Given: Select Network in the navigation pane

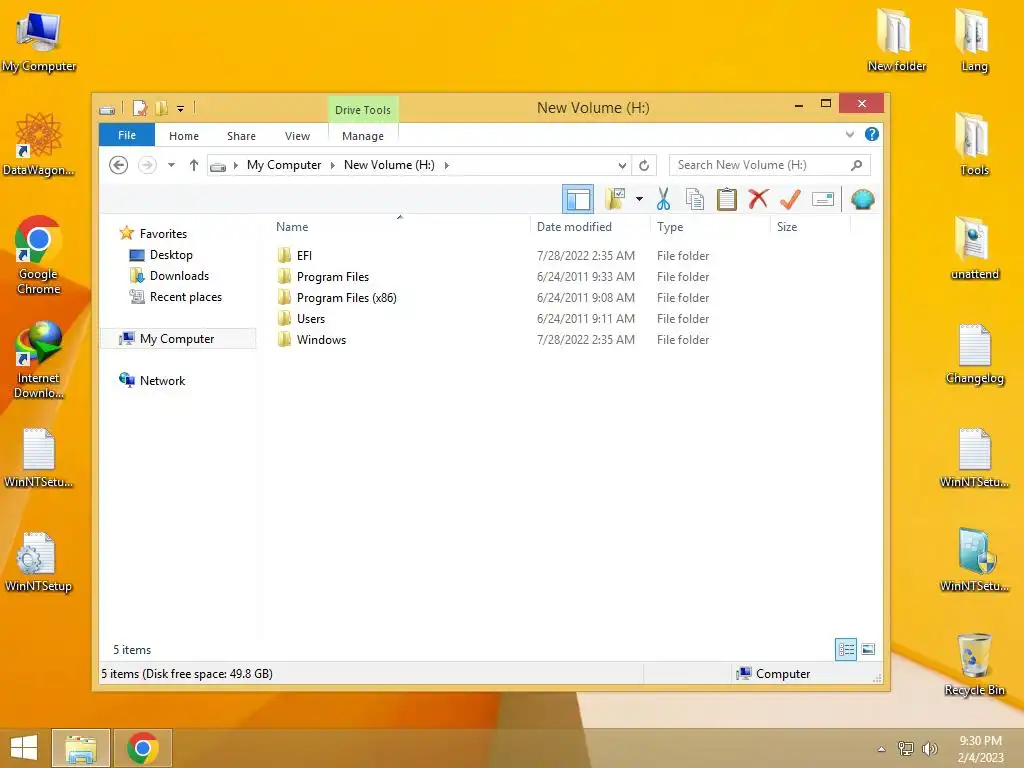Looking at the screenshot, I should tap(162, 381).
